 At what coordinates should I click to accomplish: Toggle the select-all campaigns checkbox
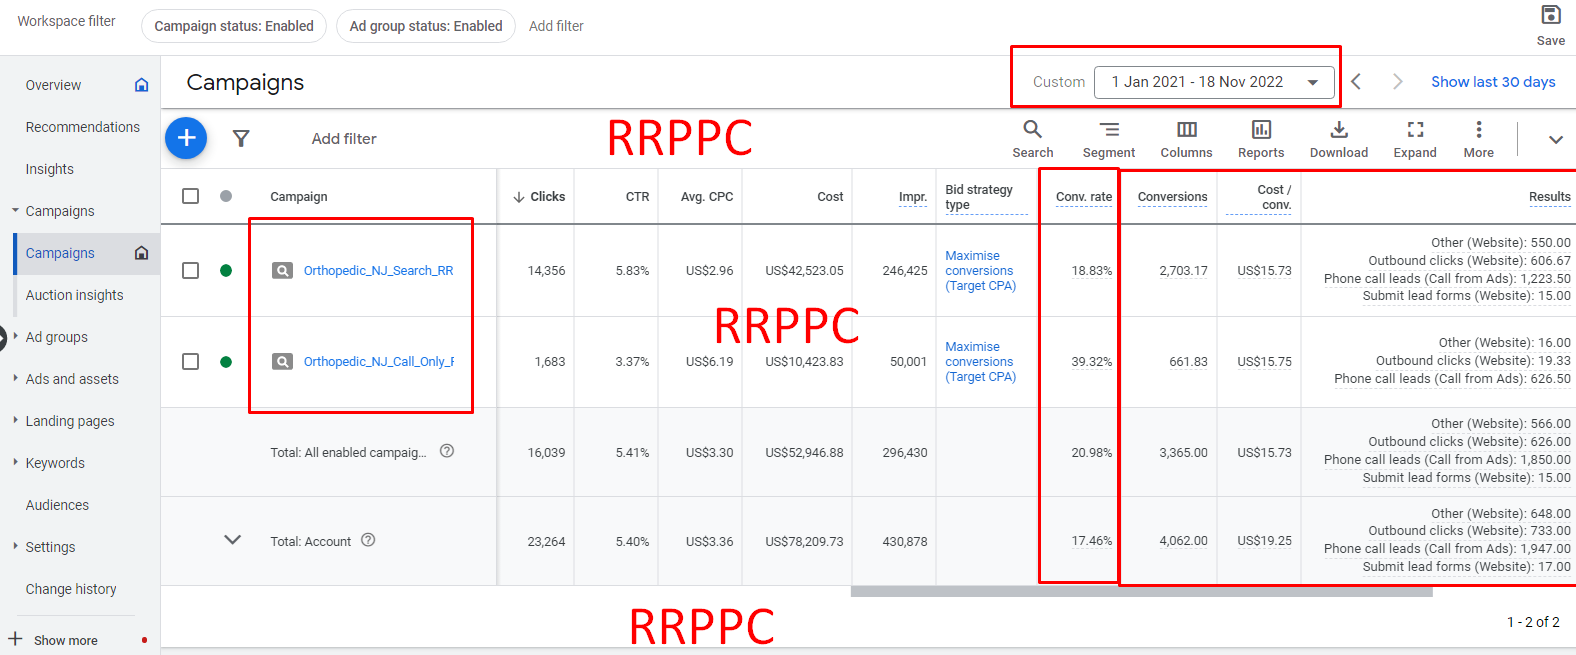coord(191,196)
